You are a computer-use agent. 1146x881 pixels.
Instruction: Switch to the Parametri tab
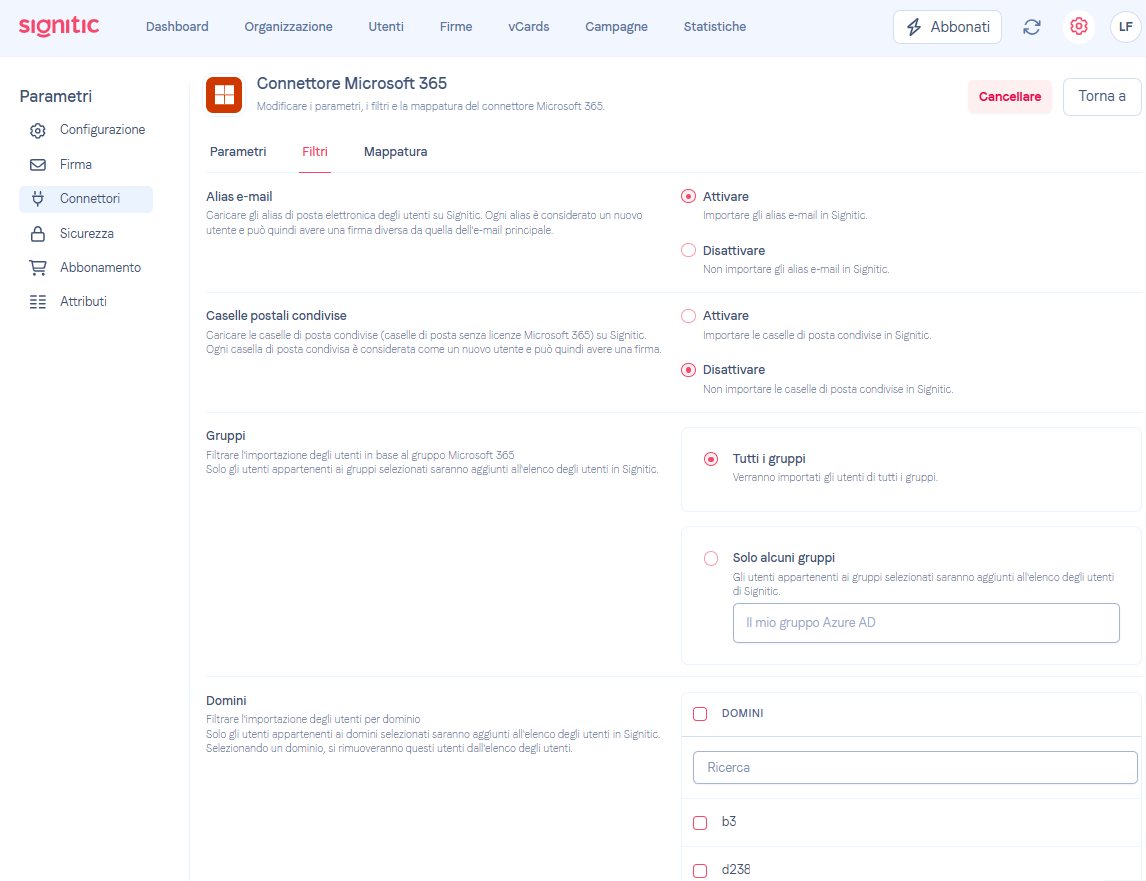(x=238, y=152)
